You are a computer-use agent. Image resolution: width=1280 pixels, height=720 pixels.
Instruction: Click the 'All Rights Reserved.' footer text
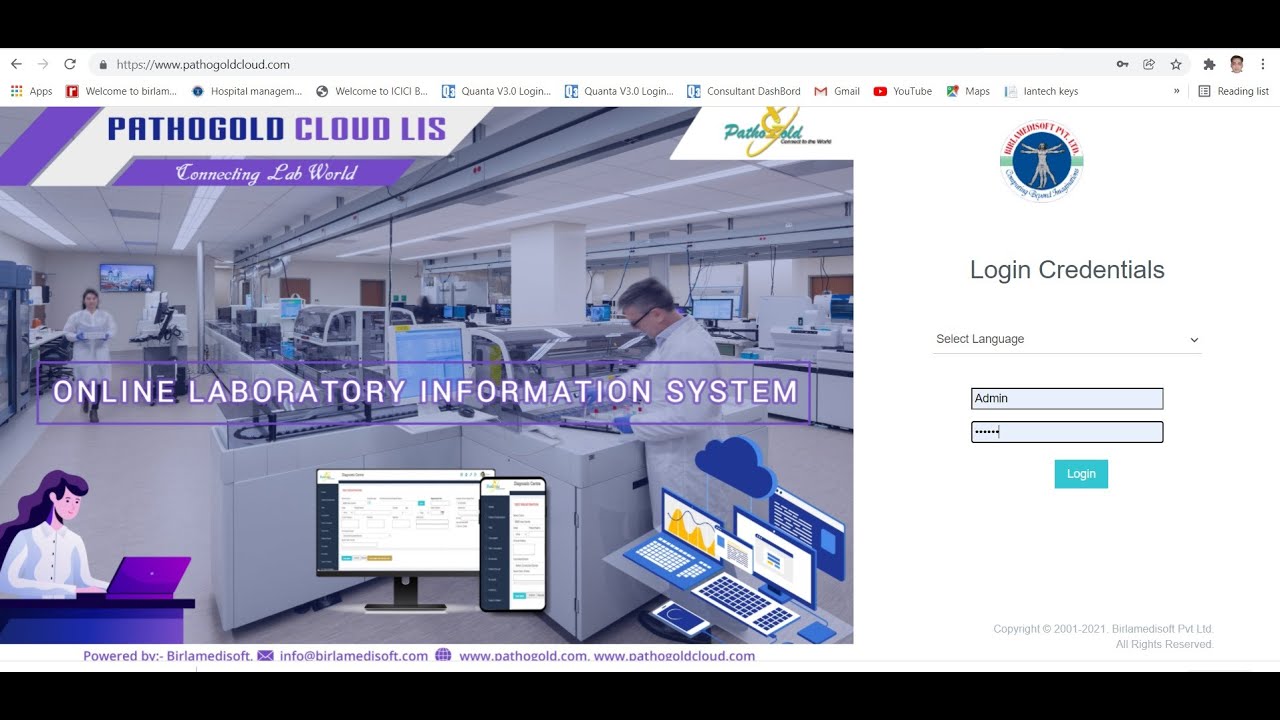click(1165, 645)
